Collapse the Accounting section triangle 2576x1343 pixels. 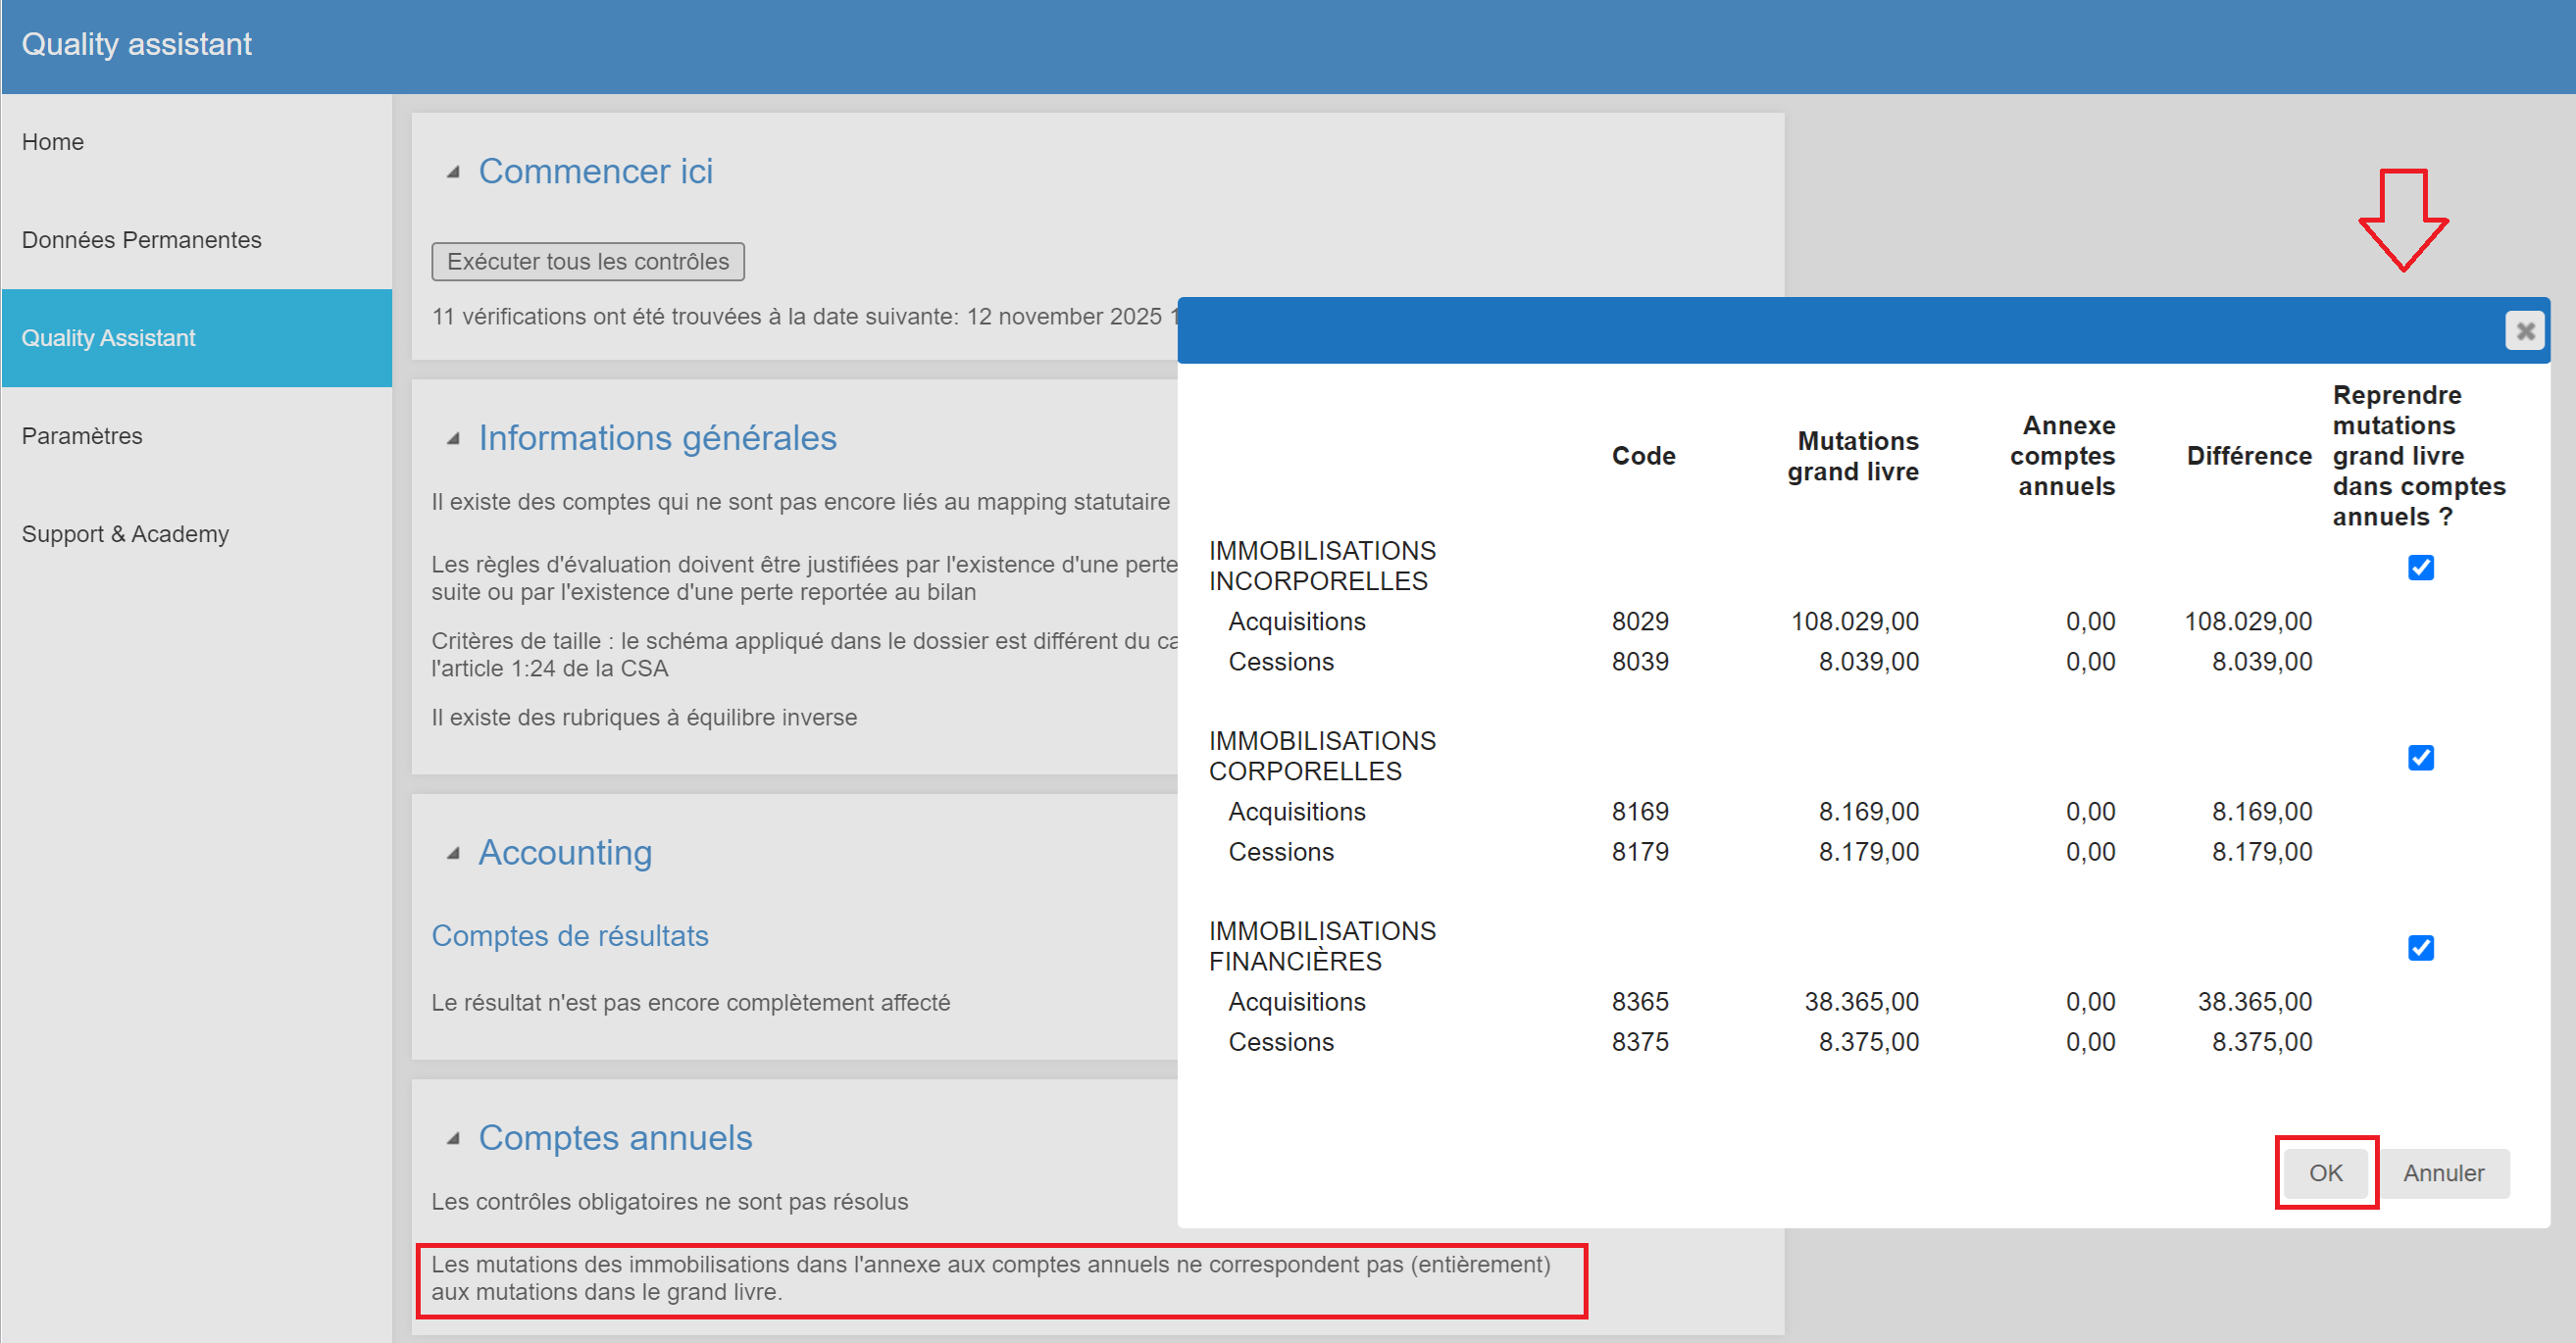(x=454, y=853)
